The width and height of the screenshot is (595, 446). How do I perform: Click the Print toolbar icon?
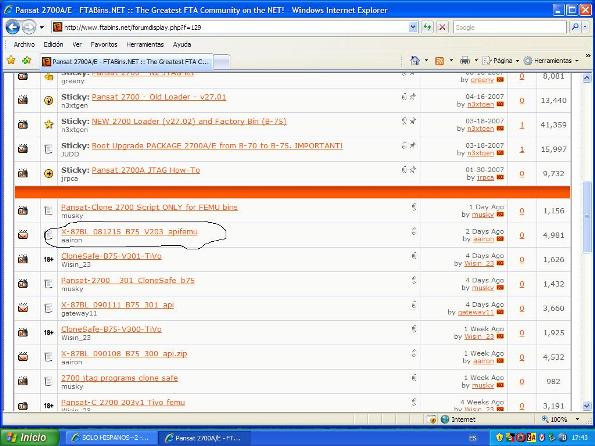click(465, 60)
